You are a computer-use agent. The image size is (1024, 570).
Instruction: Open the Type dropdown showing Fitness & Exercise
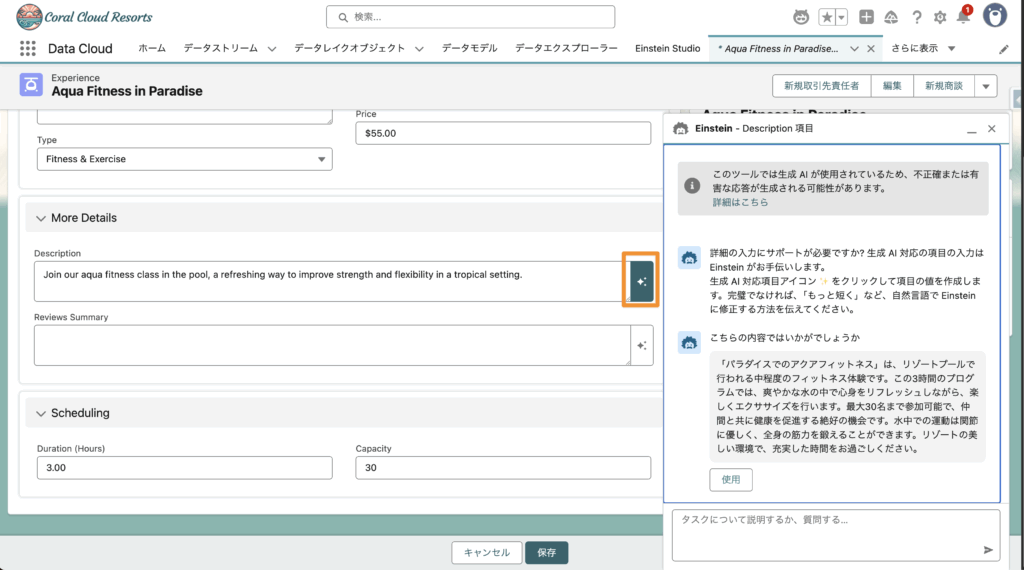tap(184, 159)
